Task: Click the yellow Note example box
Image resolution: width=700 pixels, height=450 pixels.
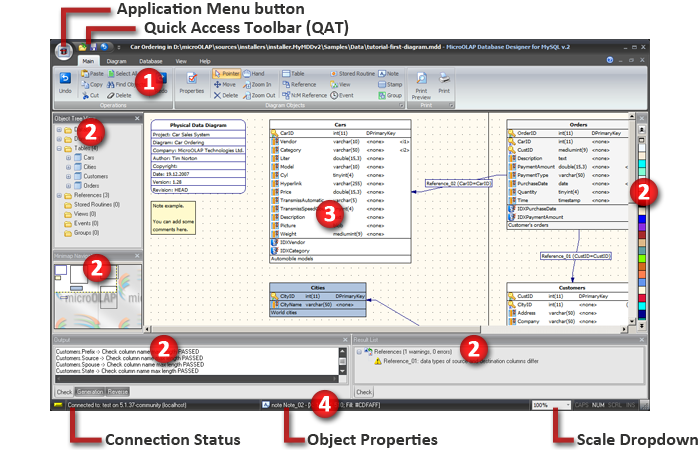Action: (173, 217)
